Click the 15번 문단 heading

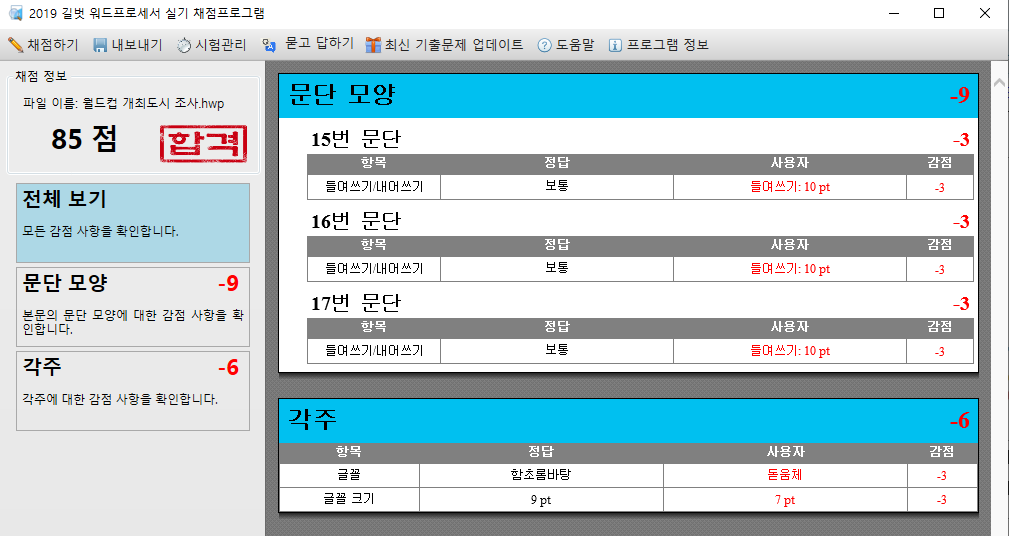pos(356,138)
